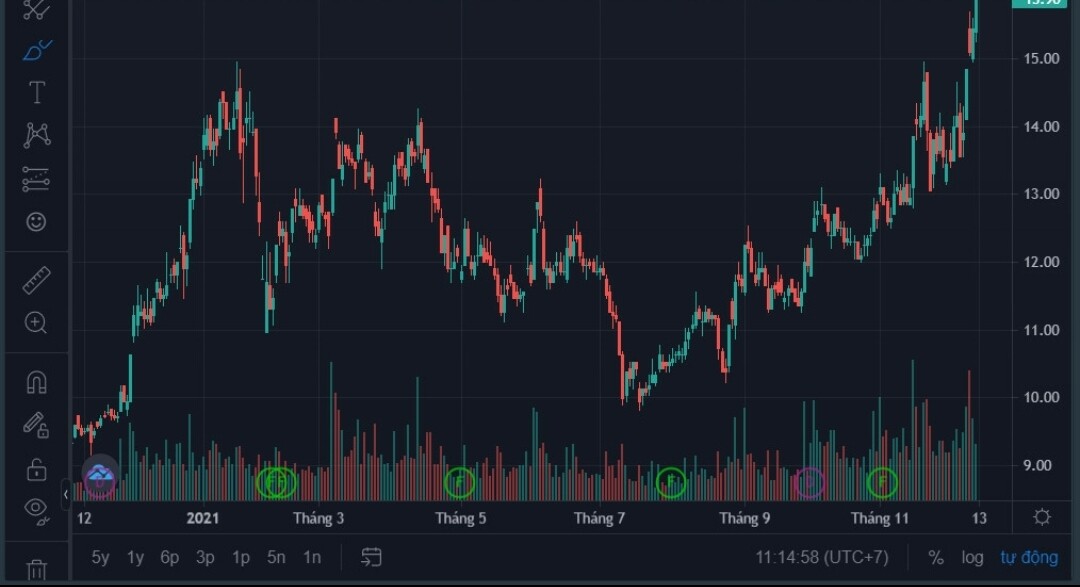Open the emoji icons tool
The height and width of the screenshot is (587, 1080).
37,222
